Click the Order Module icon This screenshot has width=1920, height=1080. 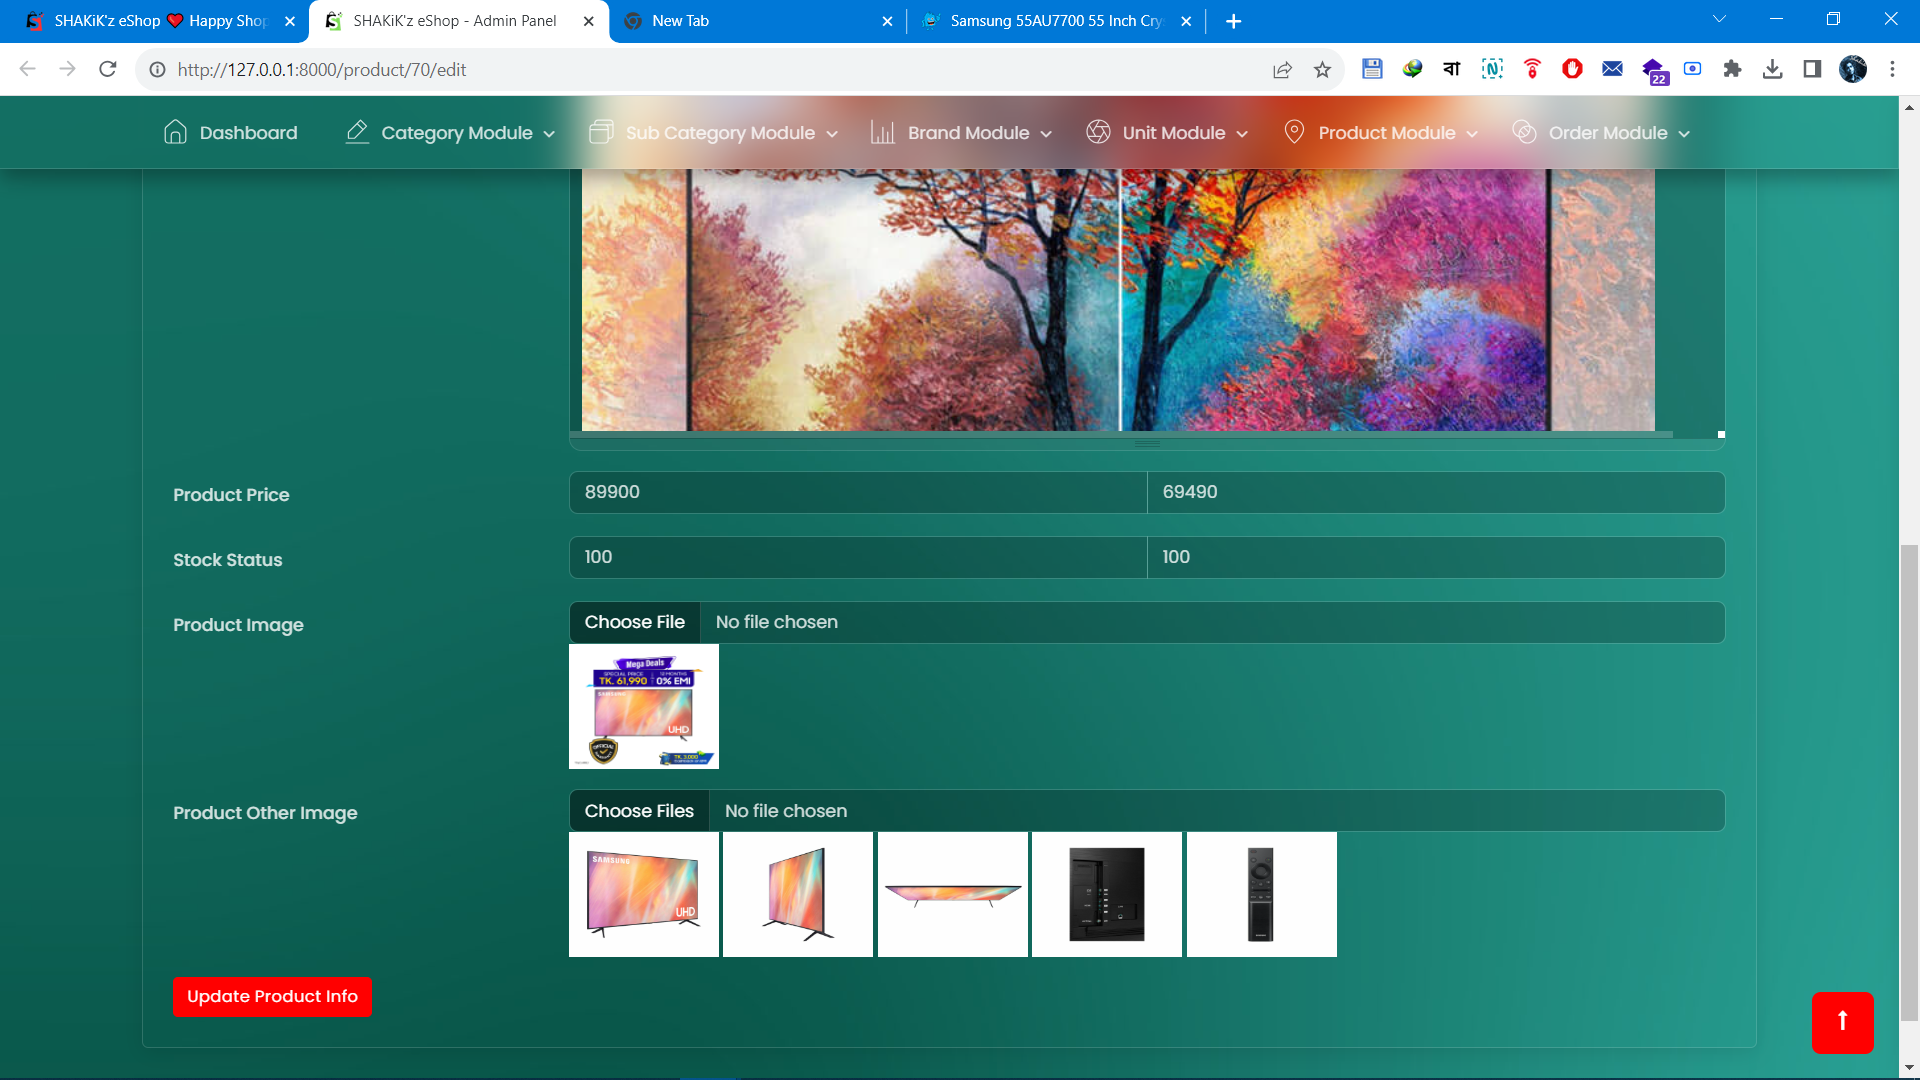pos(1524,132)
